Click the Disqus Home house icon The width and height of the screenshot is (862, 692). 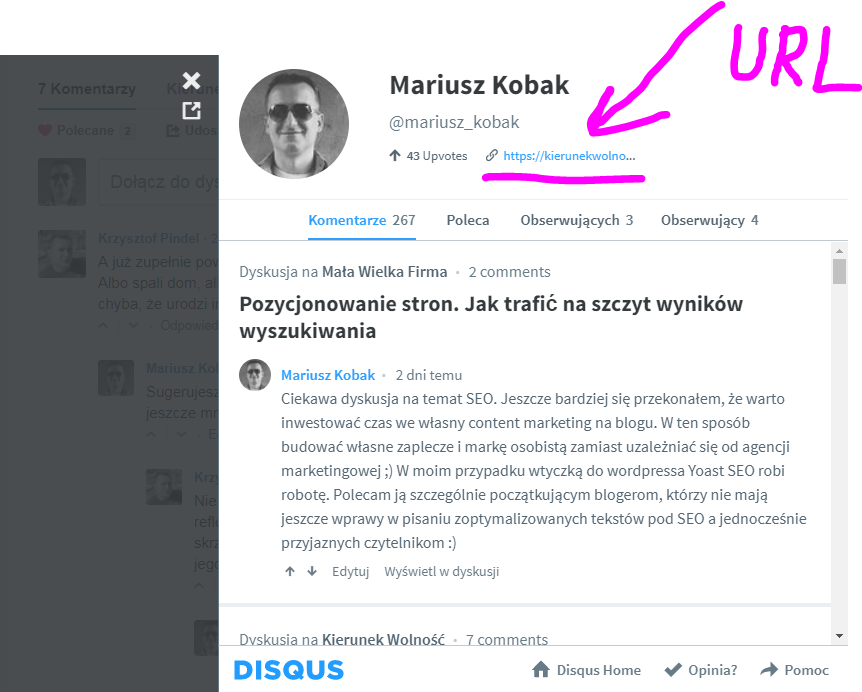[x=541, y=670]
